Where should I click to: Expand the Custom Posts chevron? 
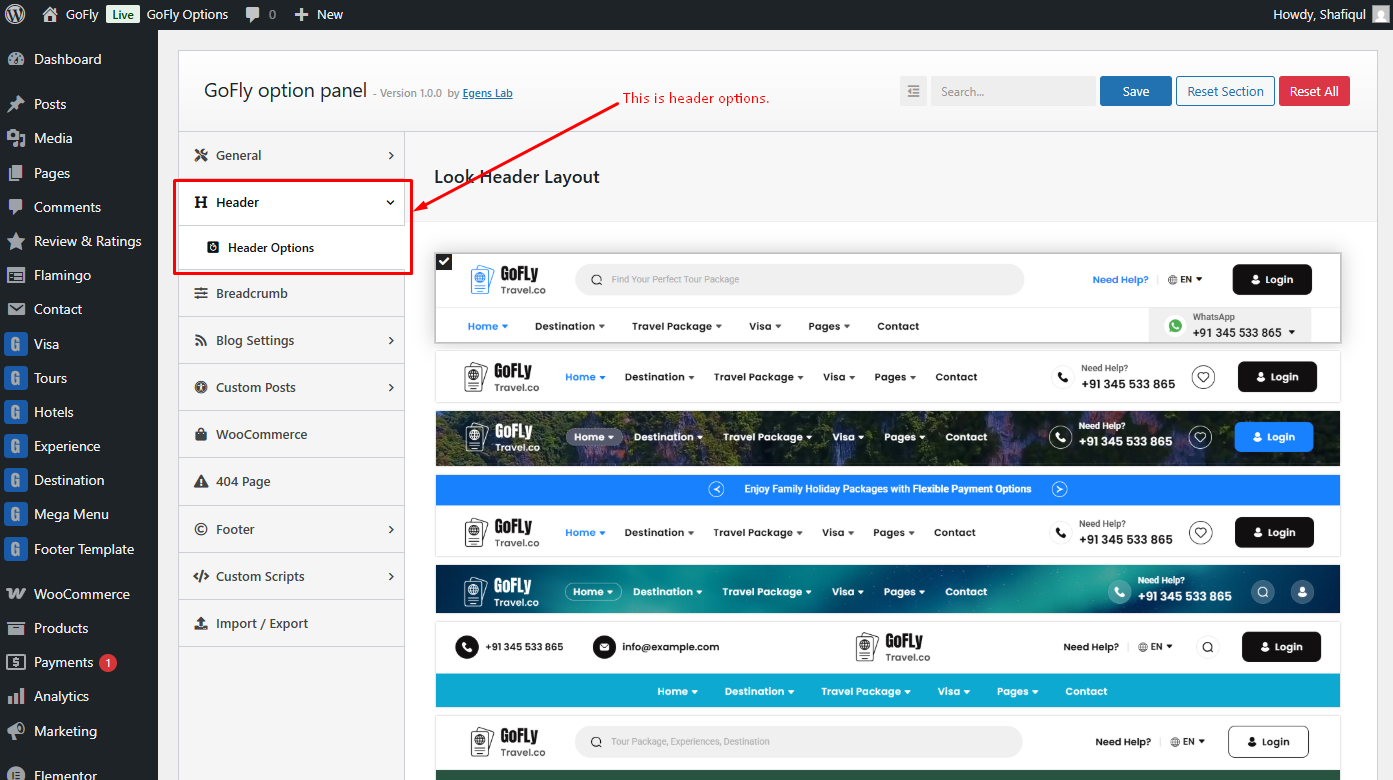pyautogui.click(x=391, y=388)
